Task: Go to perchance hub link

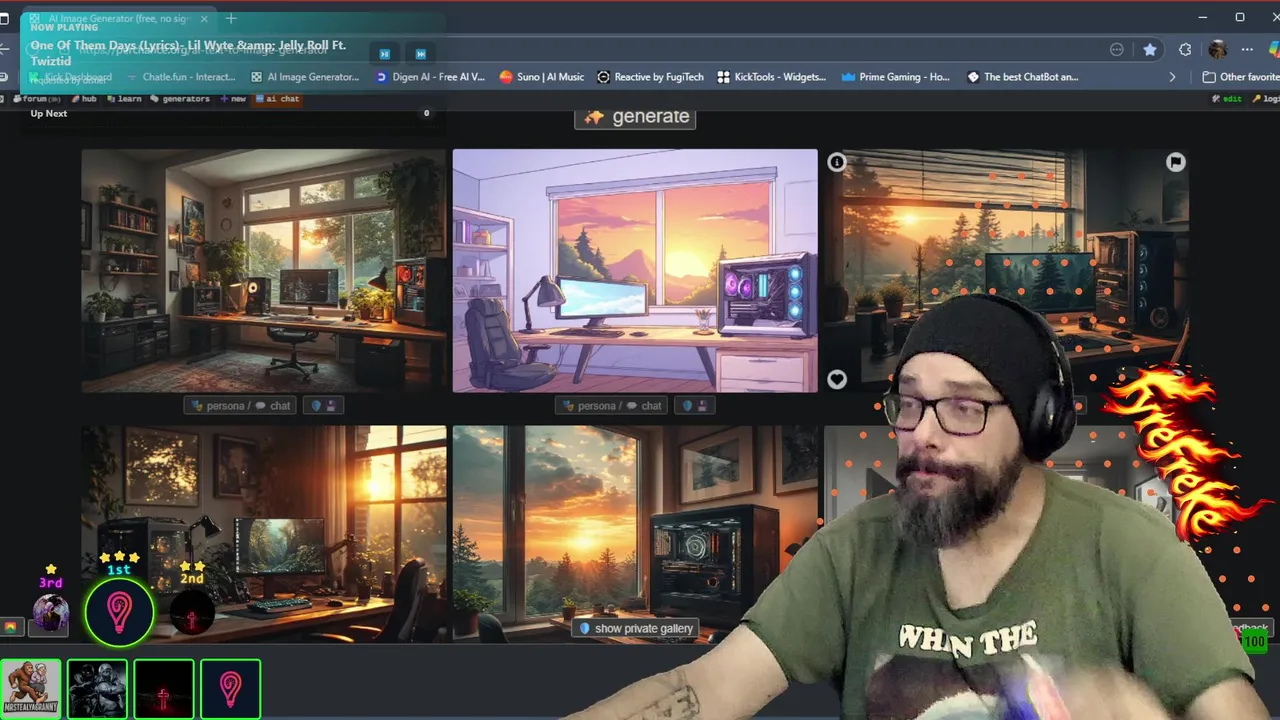Action: coord(84,99)
